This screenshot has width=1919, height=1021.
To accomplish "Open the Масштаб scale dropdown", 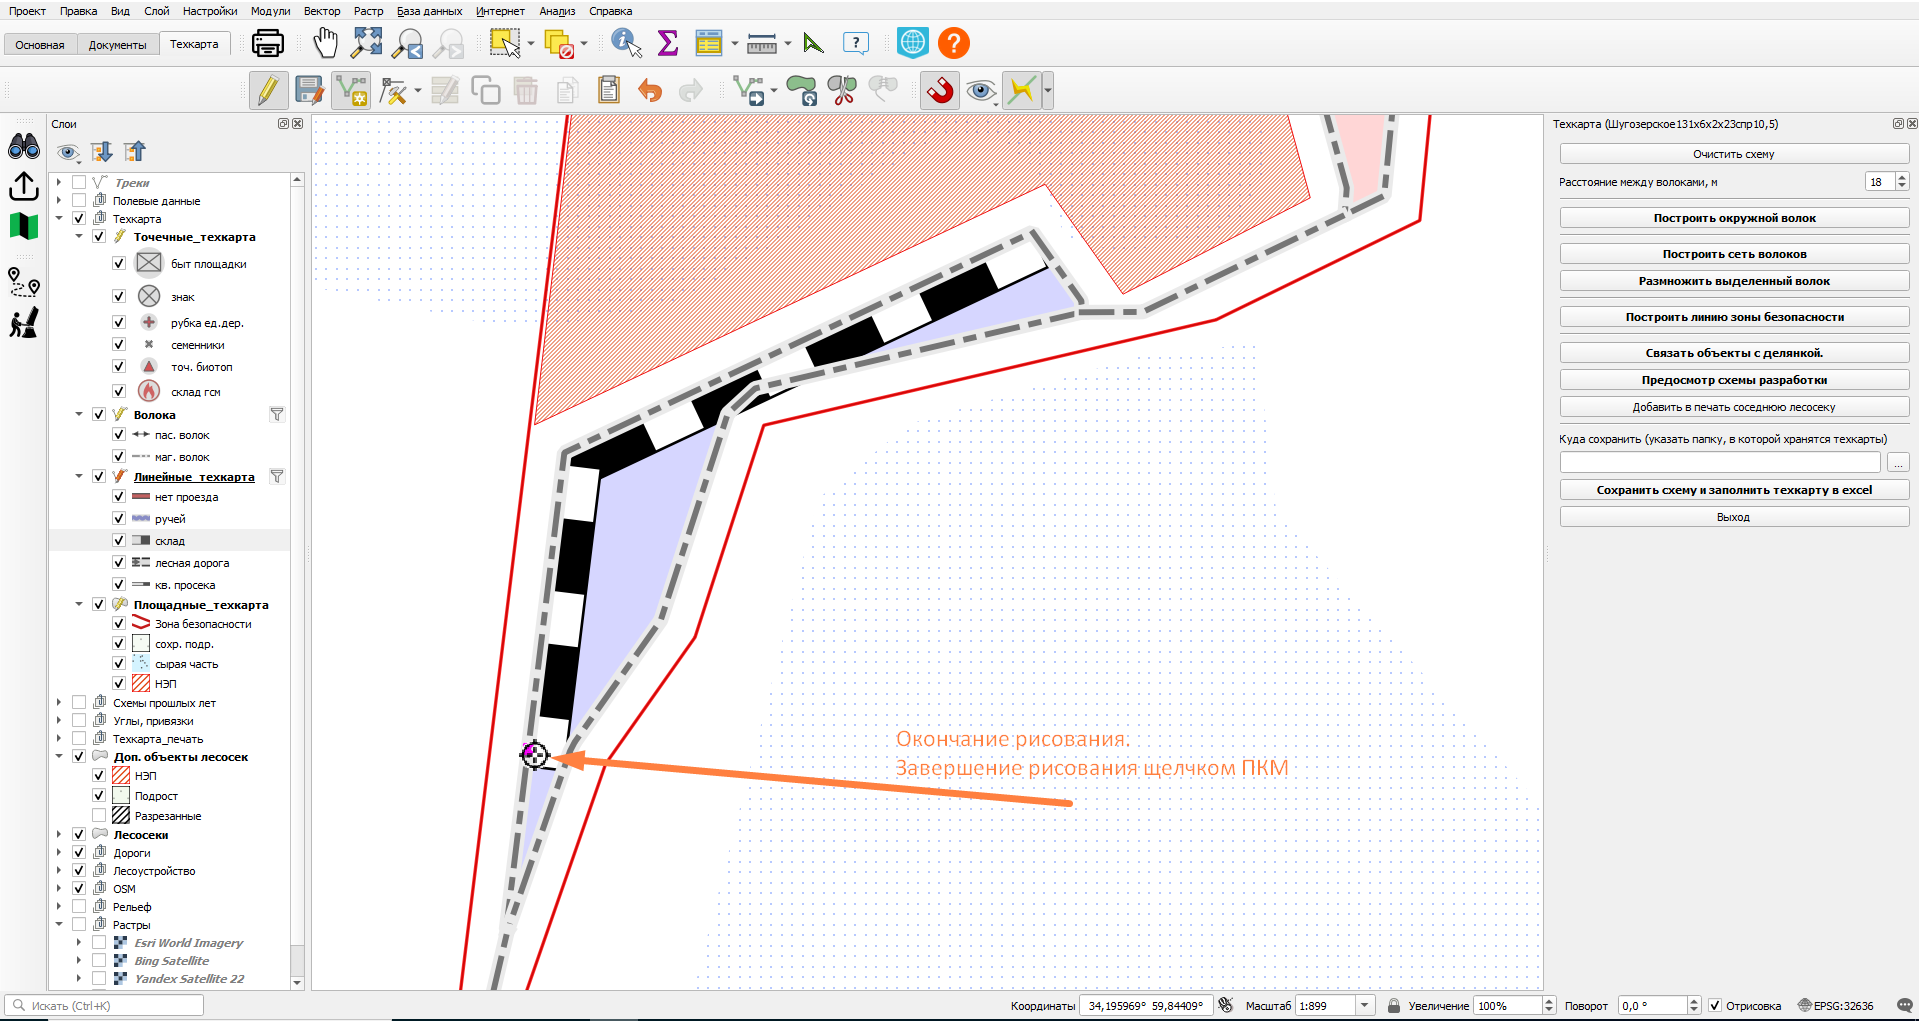I will tap(1364, 1006).
